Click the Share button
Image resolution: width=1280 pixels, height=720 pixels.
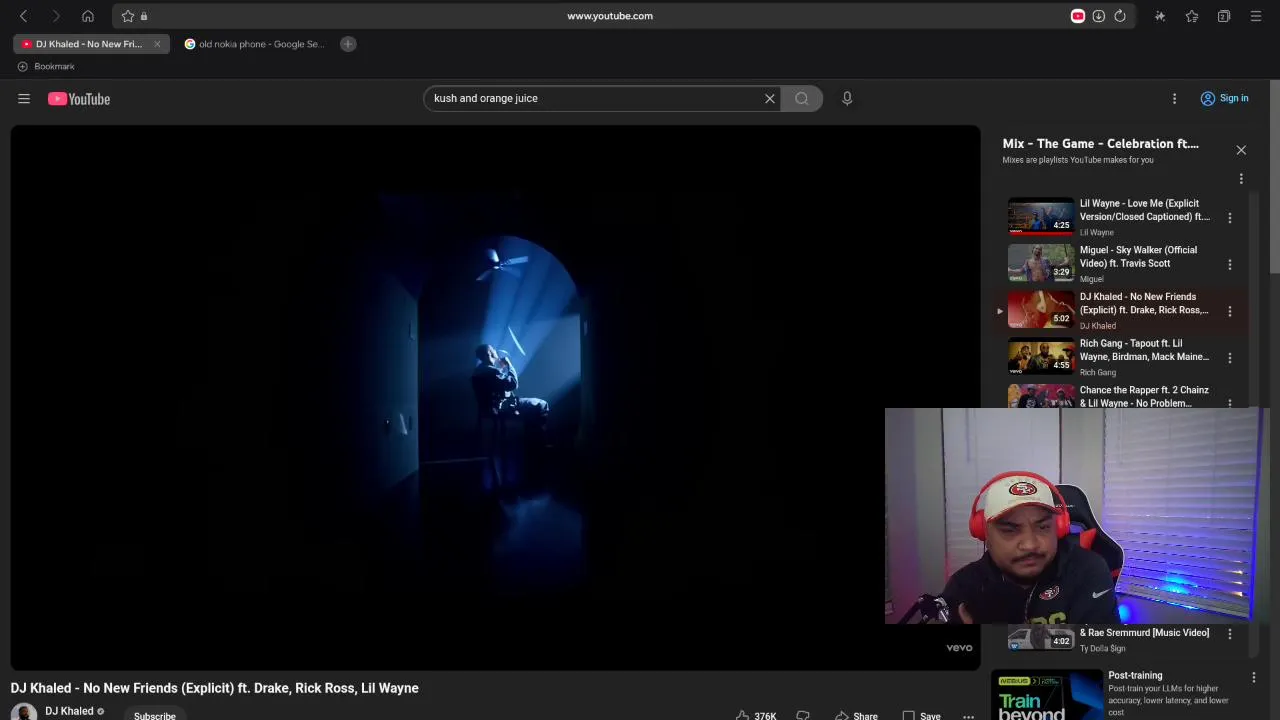pos(856,715)
